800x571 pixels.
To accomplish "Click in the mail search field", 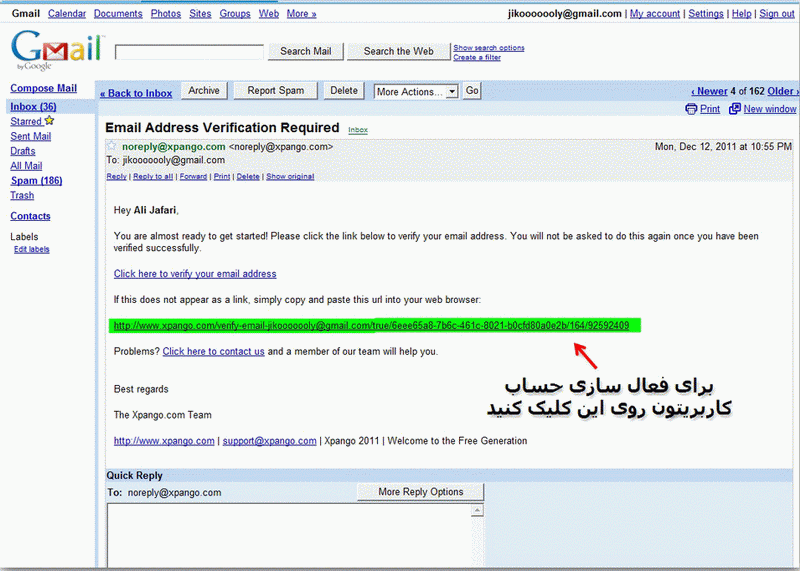I will (x=189, y=52).
